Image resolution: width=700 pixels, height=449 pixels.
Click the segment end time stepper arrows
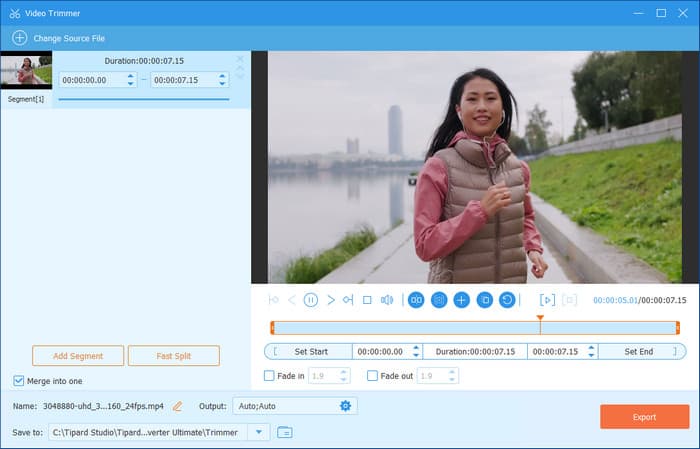(222, 80)
